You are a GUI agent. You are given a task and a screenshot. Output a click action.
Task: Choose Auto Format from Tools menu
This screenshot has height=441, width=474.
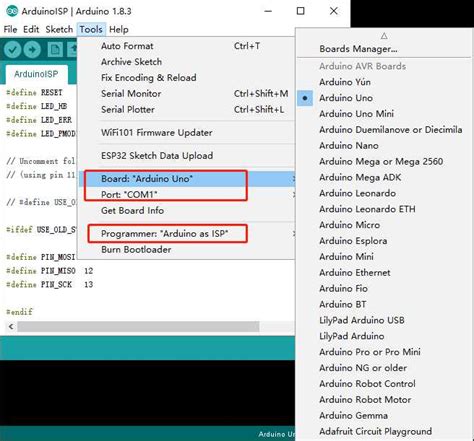(187, 46)
